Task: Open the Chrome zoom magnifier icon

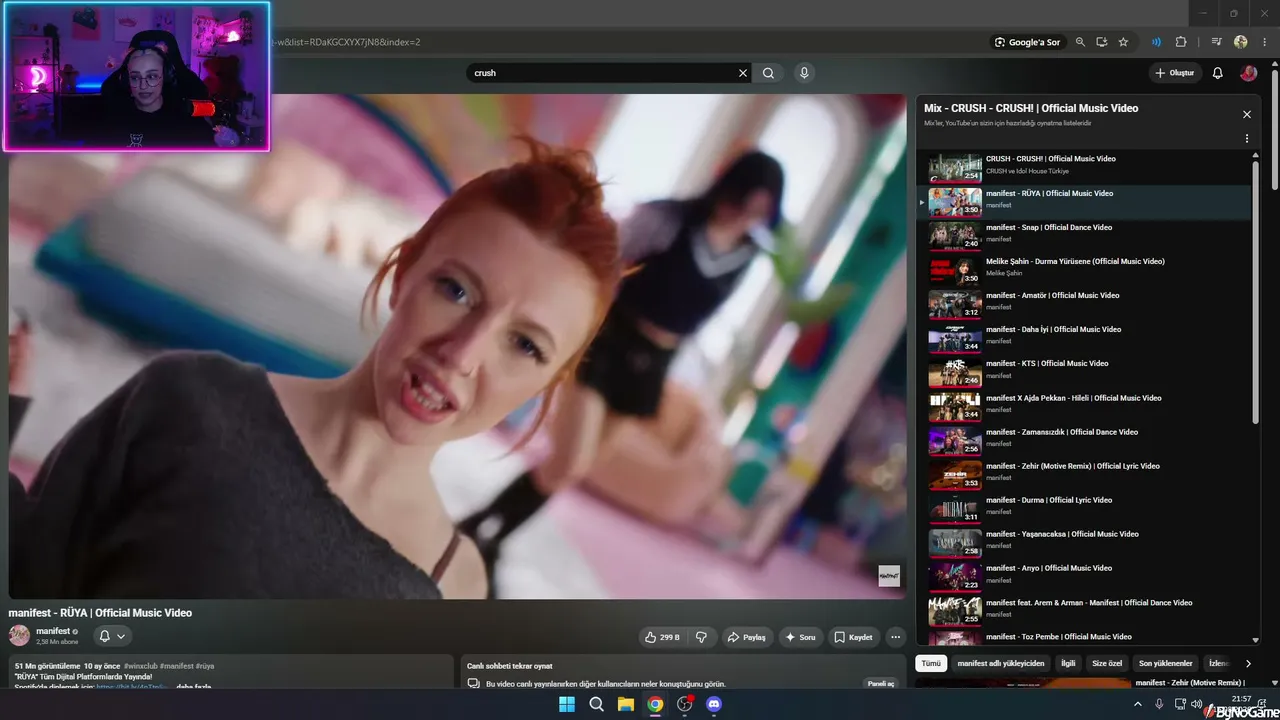Action: [1080, 42]
